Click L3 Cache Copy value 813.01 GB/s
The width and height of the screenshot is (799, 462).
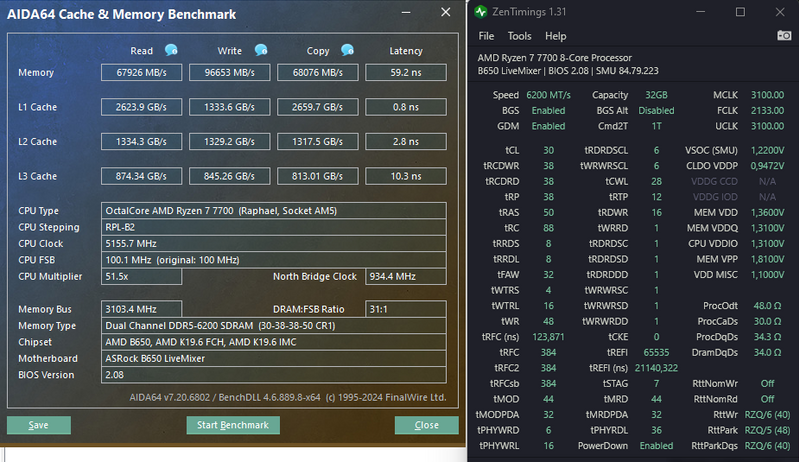click(x=318, y=176)
